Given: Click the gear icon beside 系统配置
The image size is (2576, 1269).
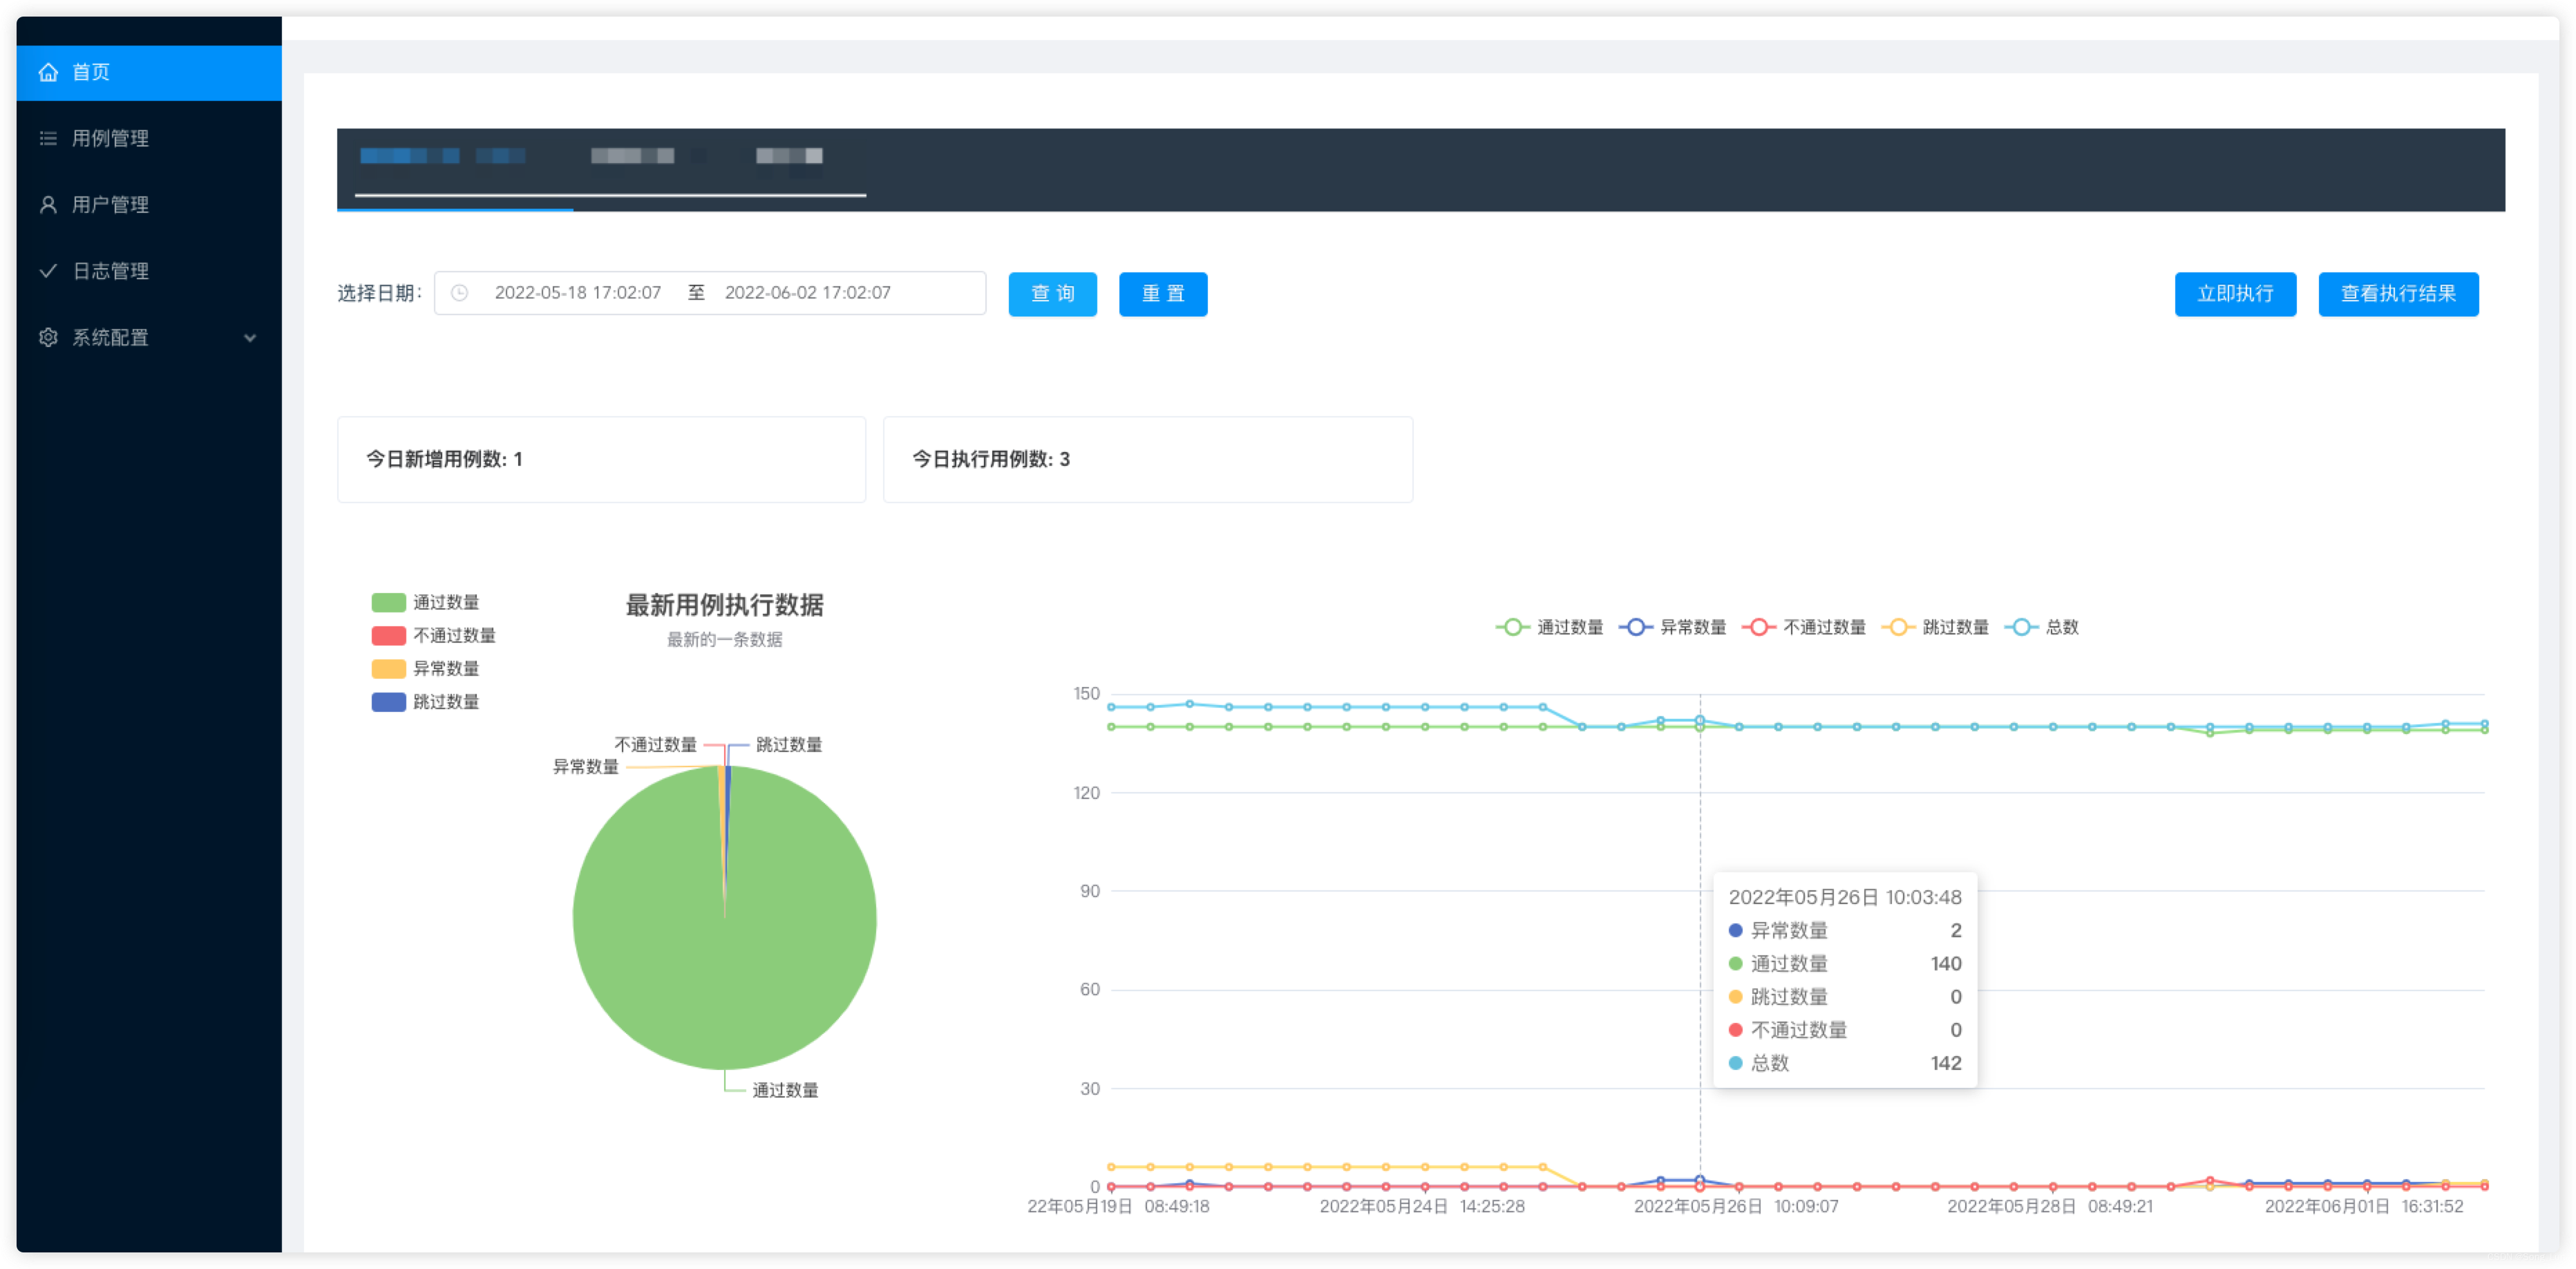Looking at the screenshot, I should (x=48, y=337).
